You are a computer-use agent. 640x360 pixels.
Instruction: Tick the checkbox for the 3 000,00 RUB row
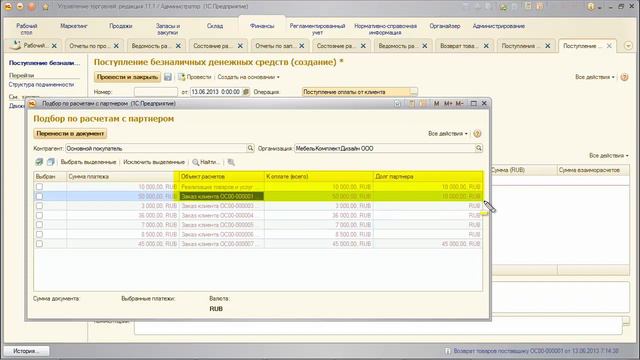coord(39,206)
